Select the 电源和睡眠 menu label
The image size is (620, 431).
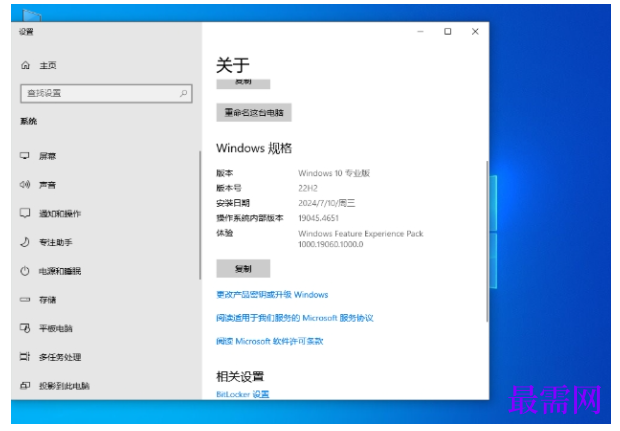click(60, 271)
